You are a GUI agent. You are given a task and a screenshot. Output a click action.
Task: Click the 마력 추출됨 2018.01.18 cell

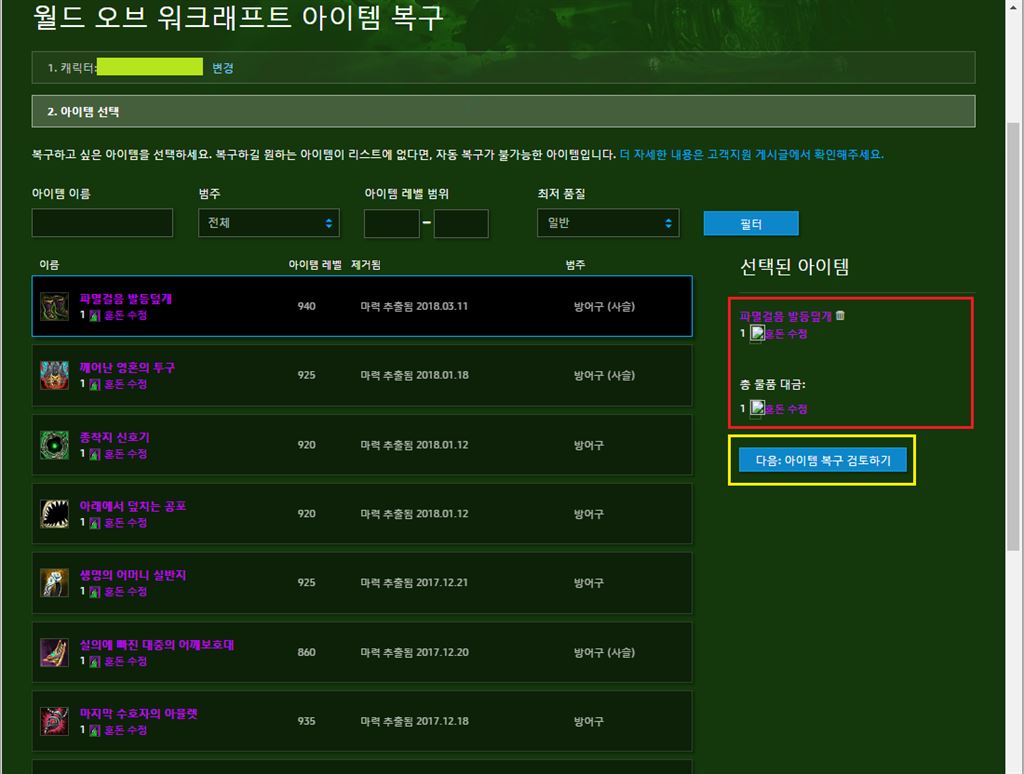click(414, 376)
